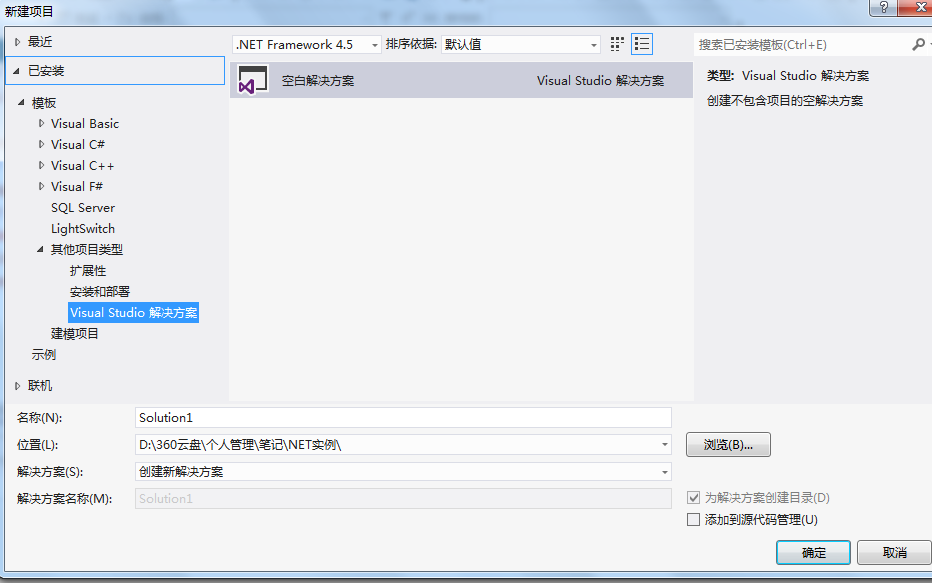
Task: Click disabled 解决方案名称 field
Action: click(403, 498)
